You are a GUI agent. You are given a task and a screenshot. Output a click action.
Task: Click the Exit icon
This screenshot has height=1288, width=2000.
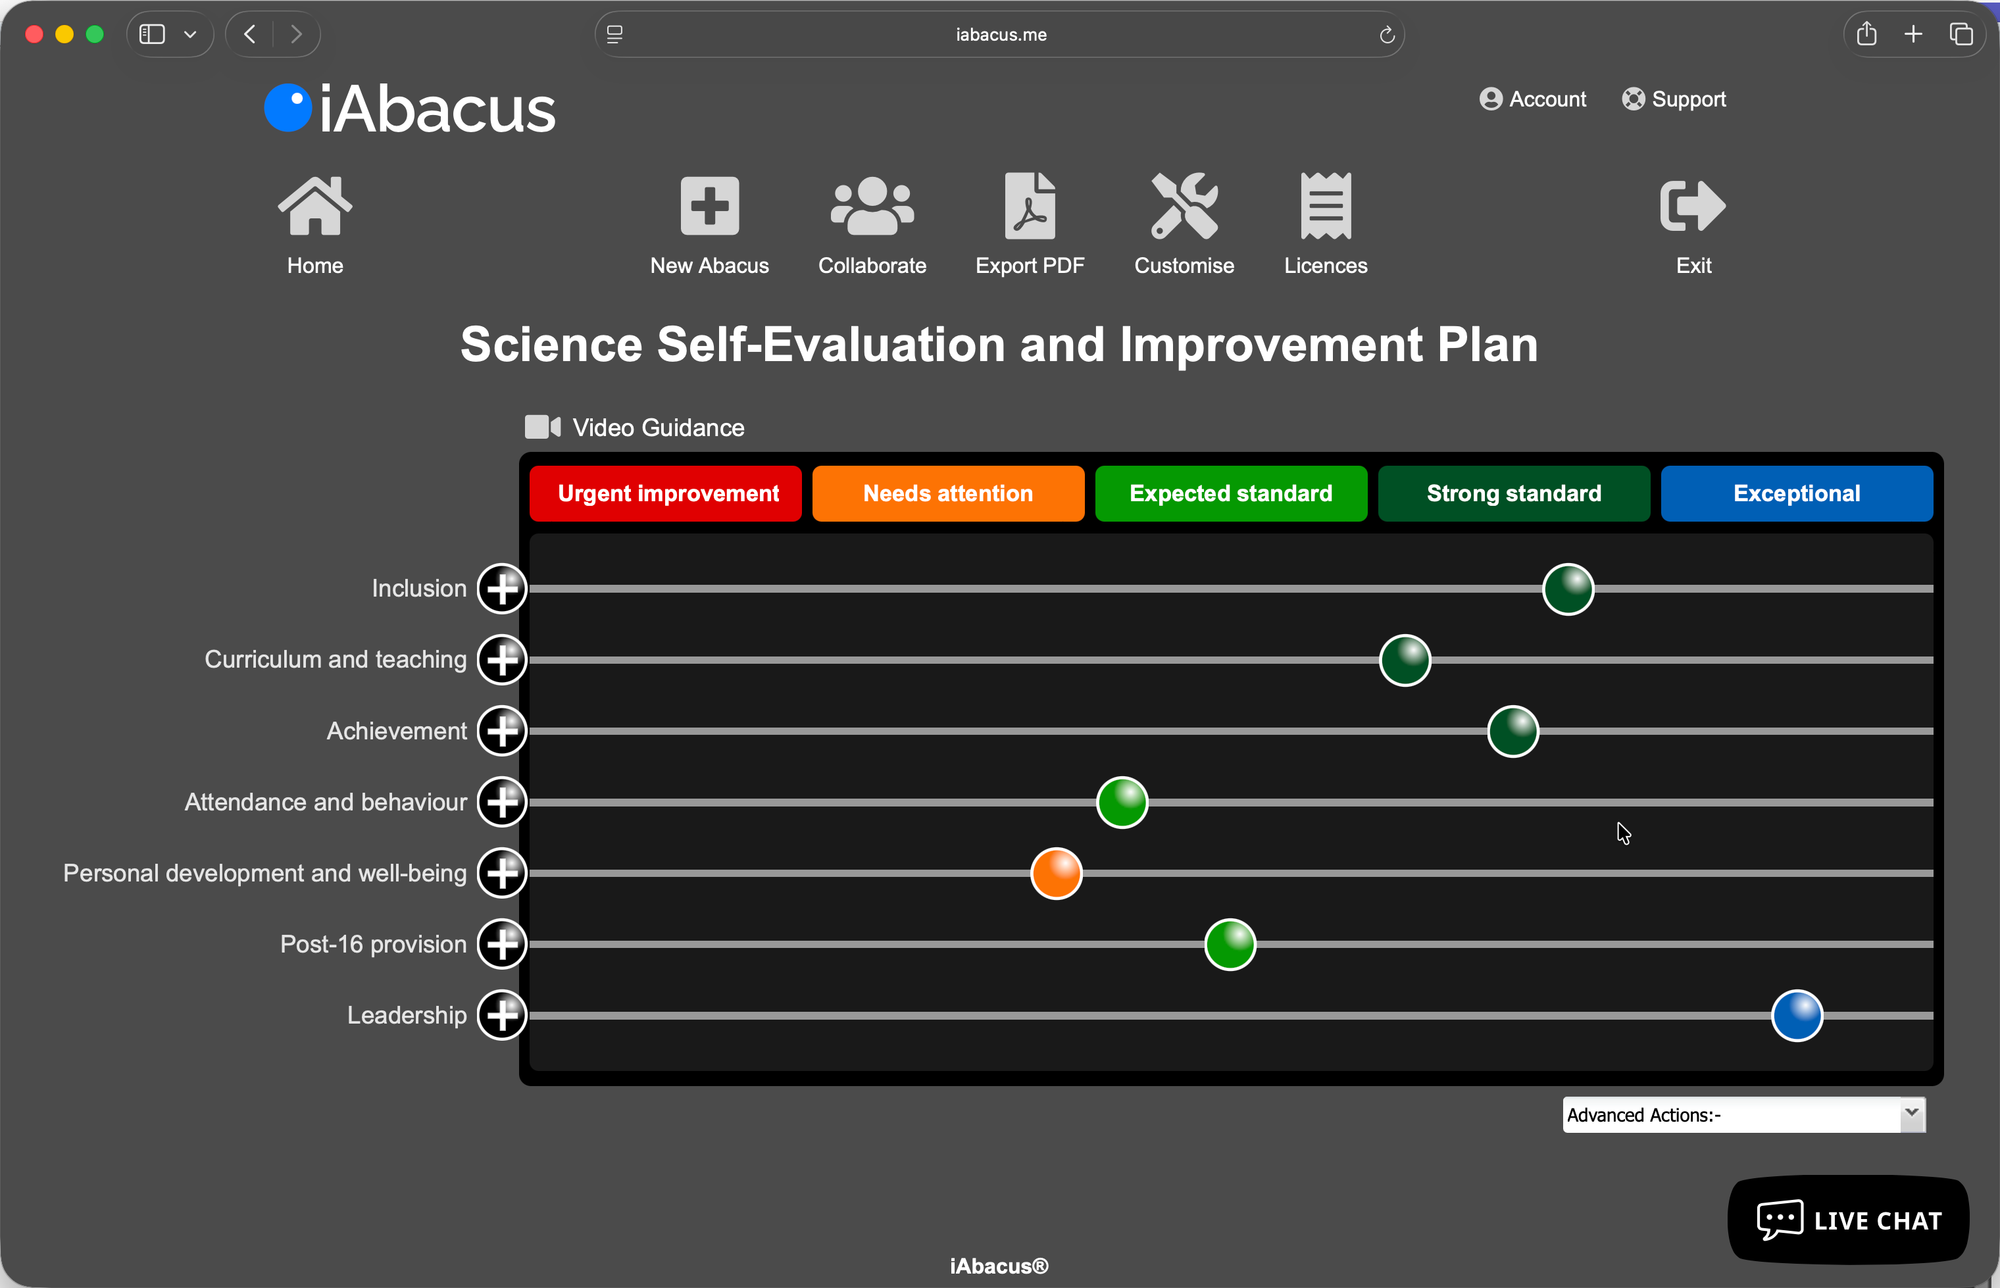pos(1692,207)
